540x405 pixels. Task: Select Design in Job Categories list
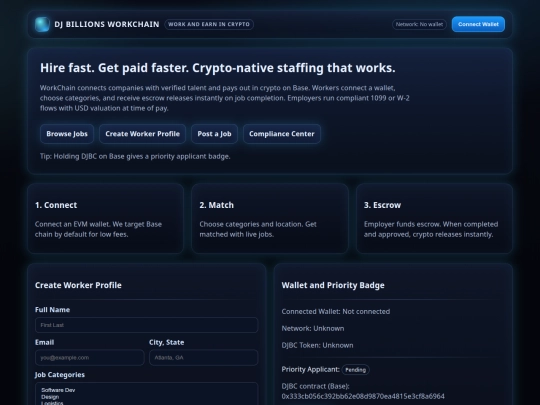(50, 397)
